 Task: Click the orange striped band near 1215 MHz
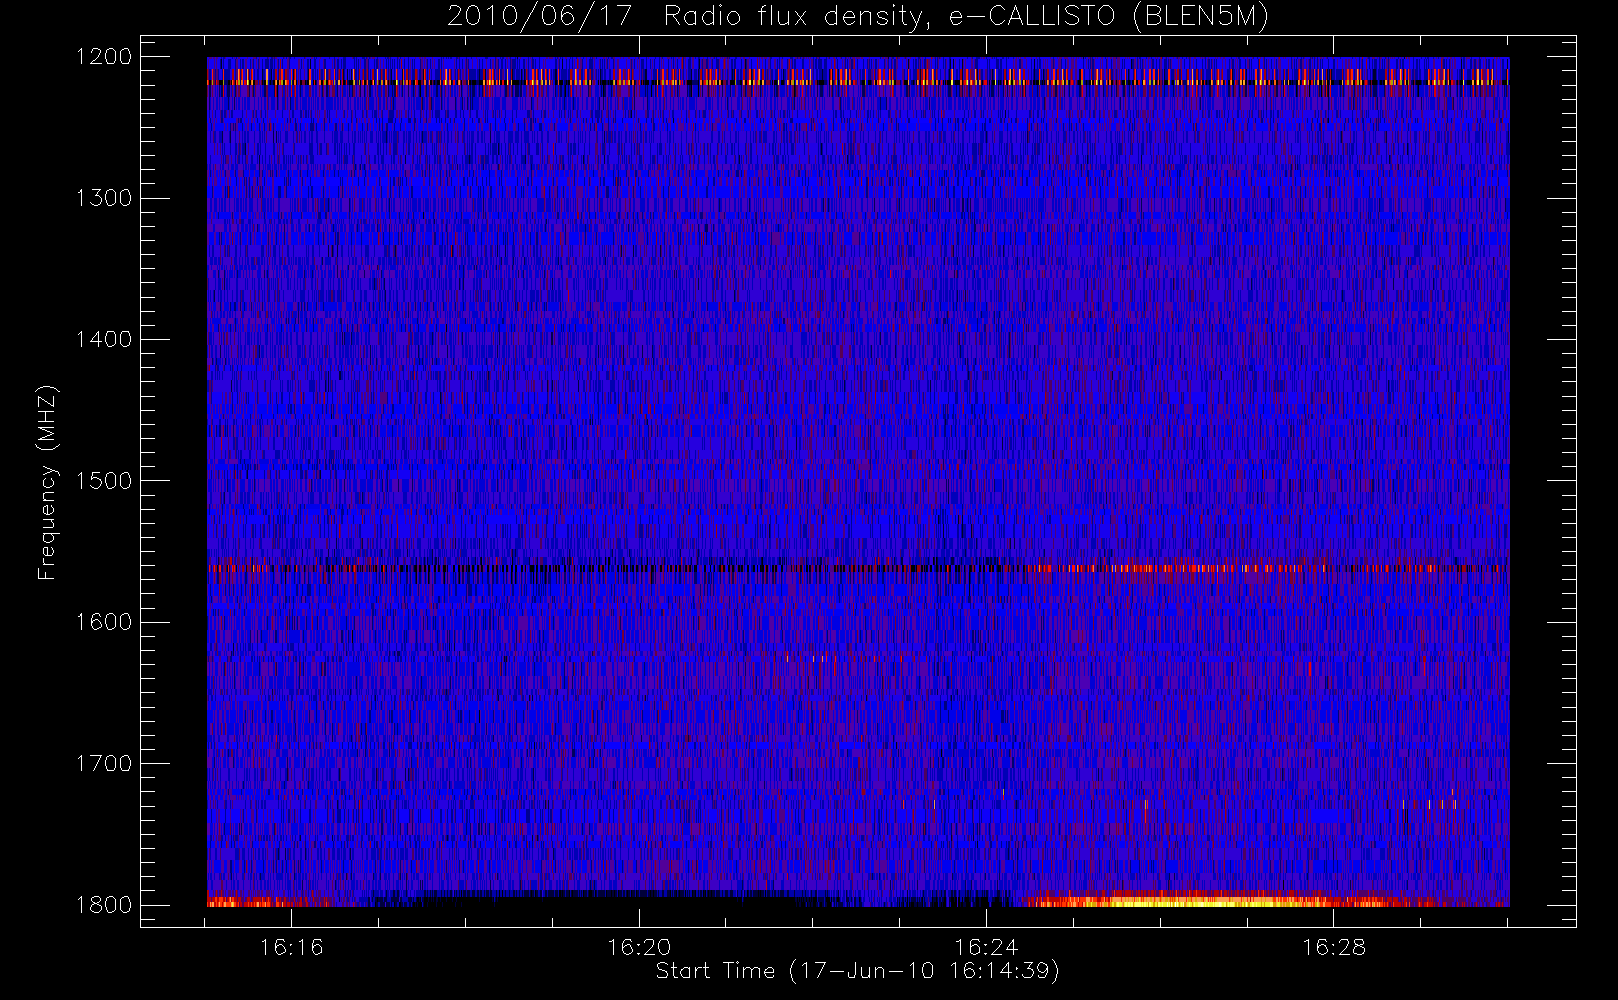click(x=858, y=77)
